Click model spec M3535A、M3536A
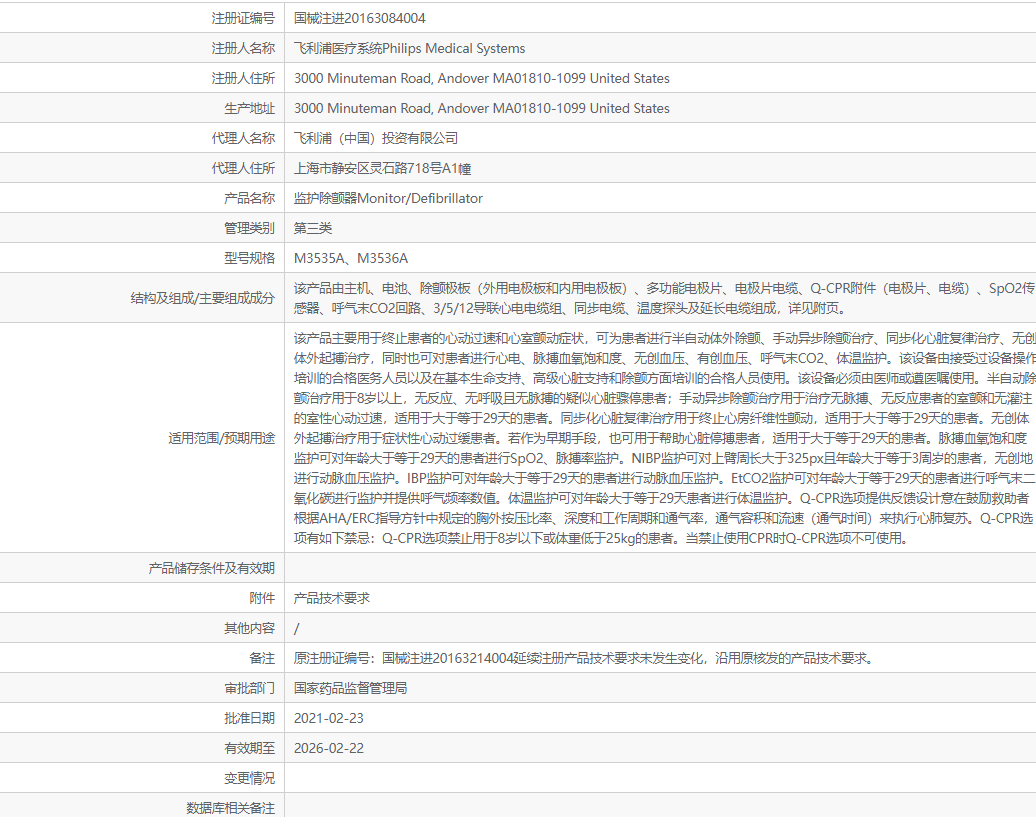 coord(351,258)
